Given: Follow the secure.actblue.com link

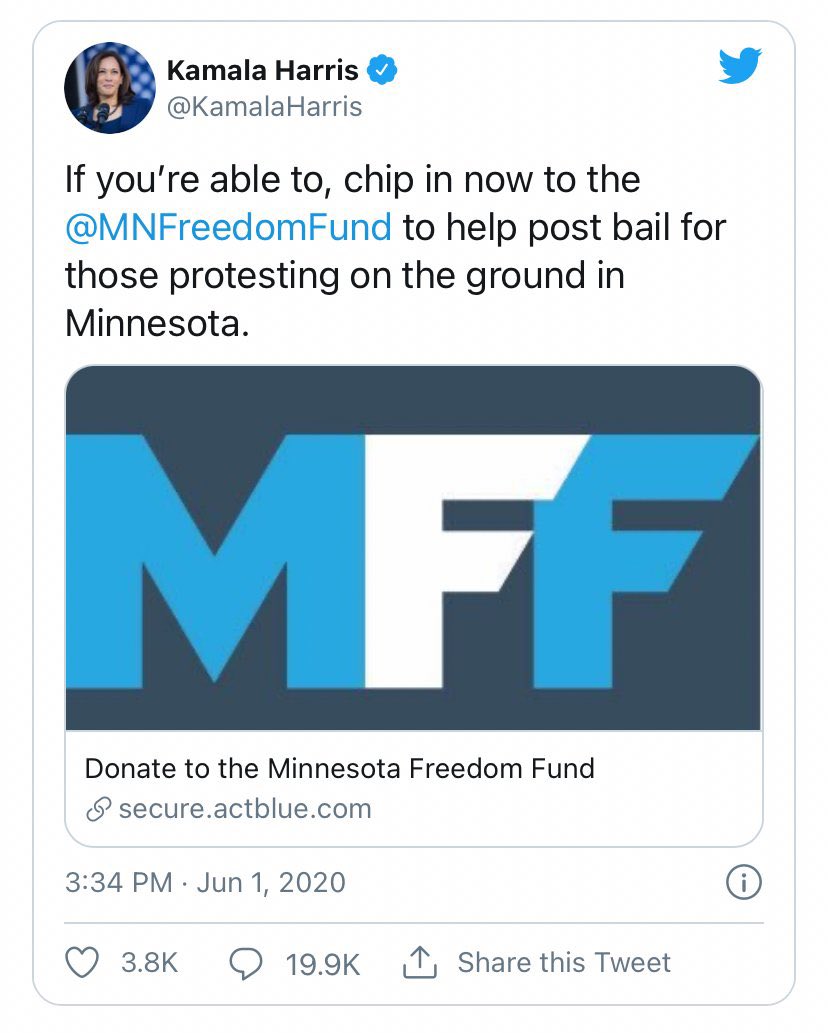Looking at the screenshot, I should click(245, 809).
